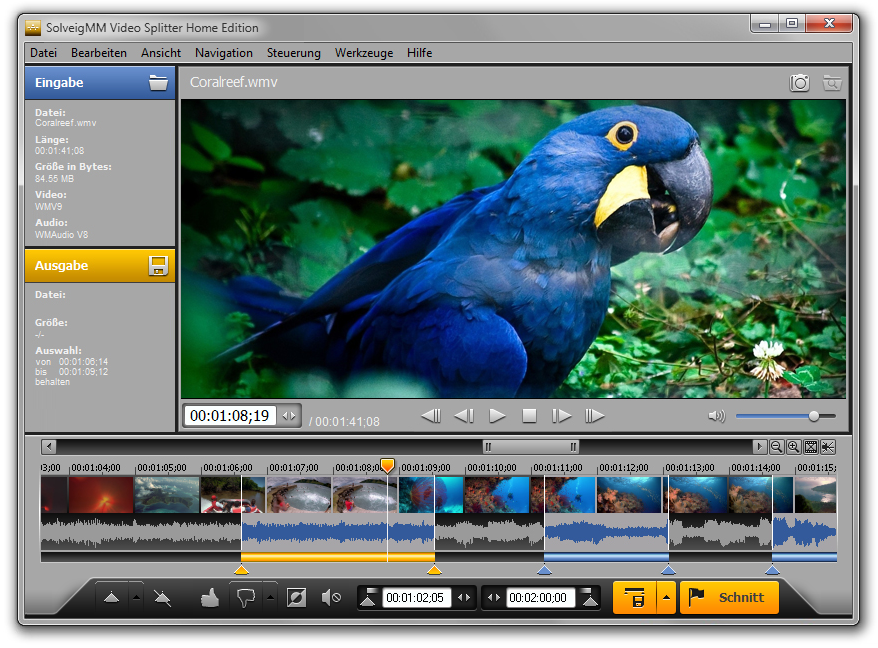Mark fragment as keep with thumbs-up
The height and width of the screenshot is (648, 878).
coord(210,598)
